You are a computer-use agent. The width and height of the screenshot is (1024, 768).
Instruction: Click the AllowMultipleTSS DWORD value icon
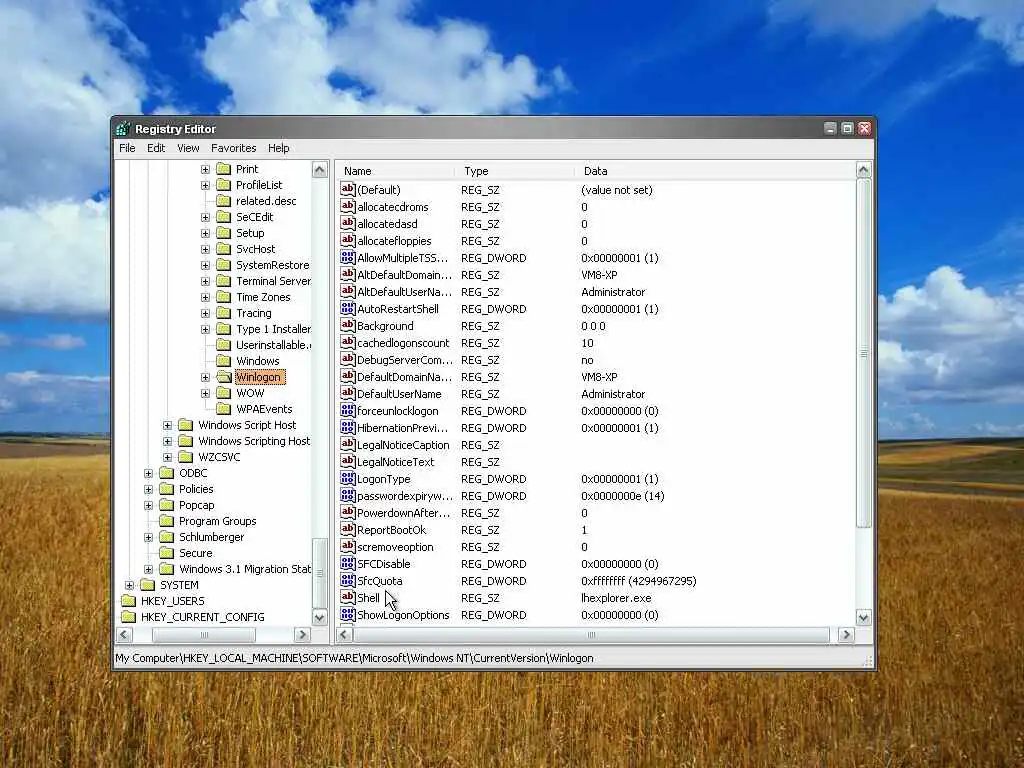click(347, 257)
